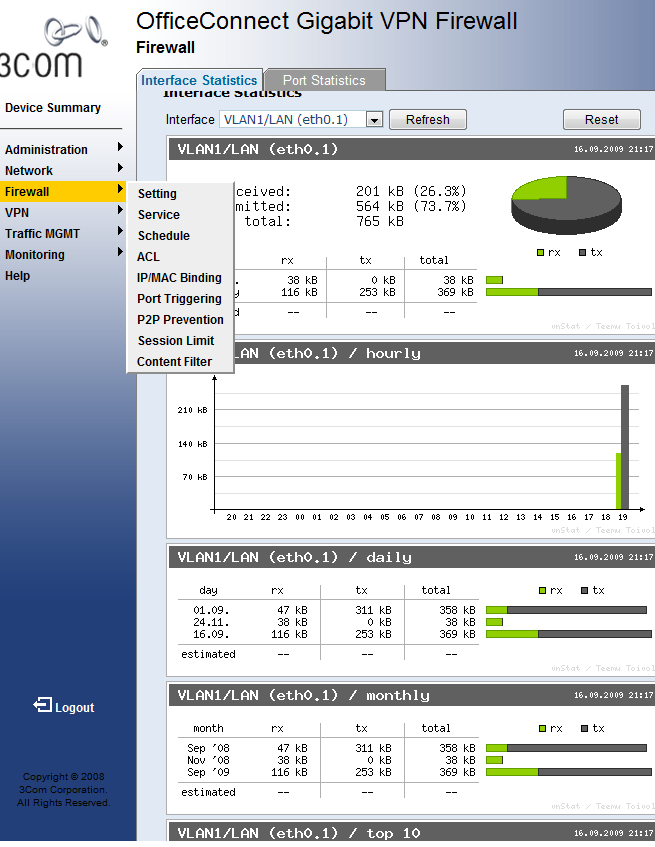Image resolution: width=655 pixels, height=847 pixels.
Task: Expand the Administration submenu arrow
Action: tap(120, 147)
